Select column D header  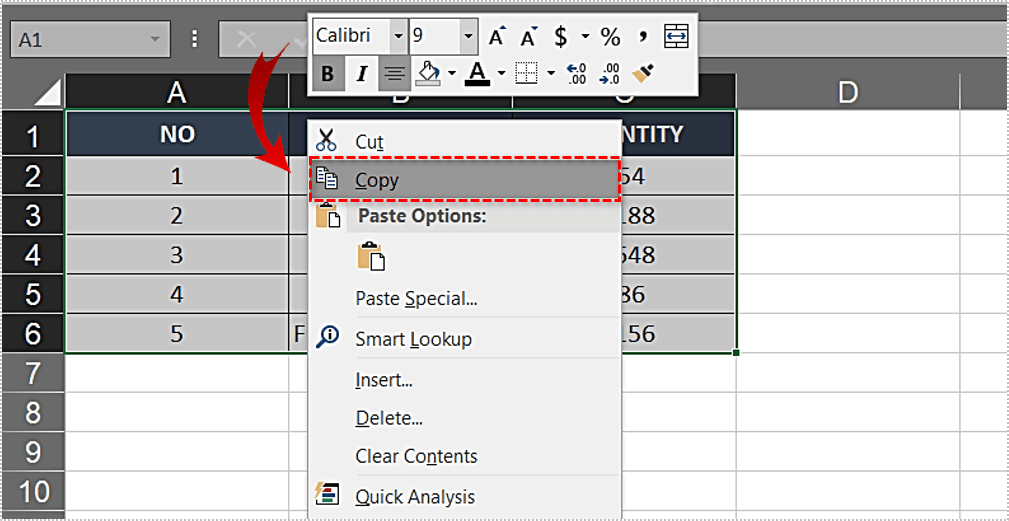click(847, 92)
